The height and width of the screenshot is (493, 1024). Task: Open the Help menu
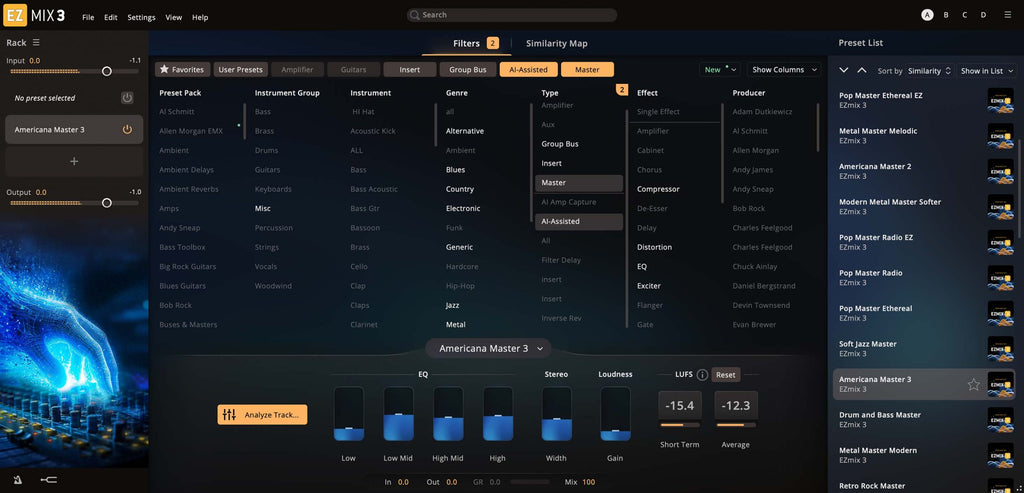coord(200,18)
